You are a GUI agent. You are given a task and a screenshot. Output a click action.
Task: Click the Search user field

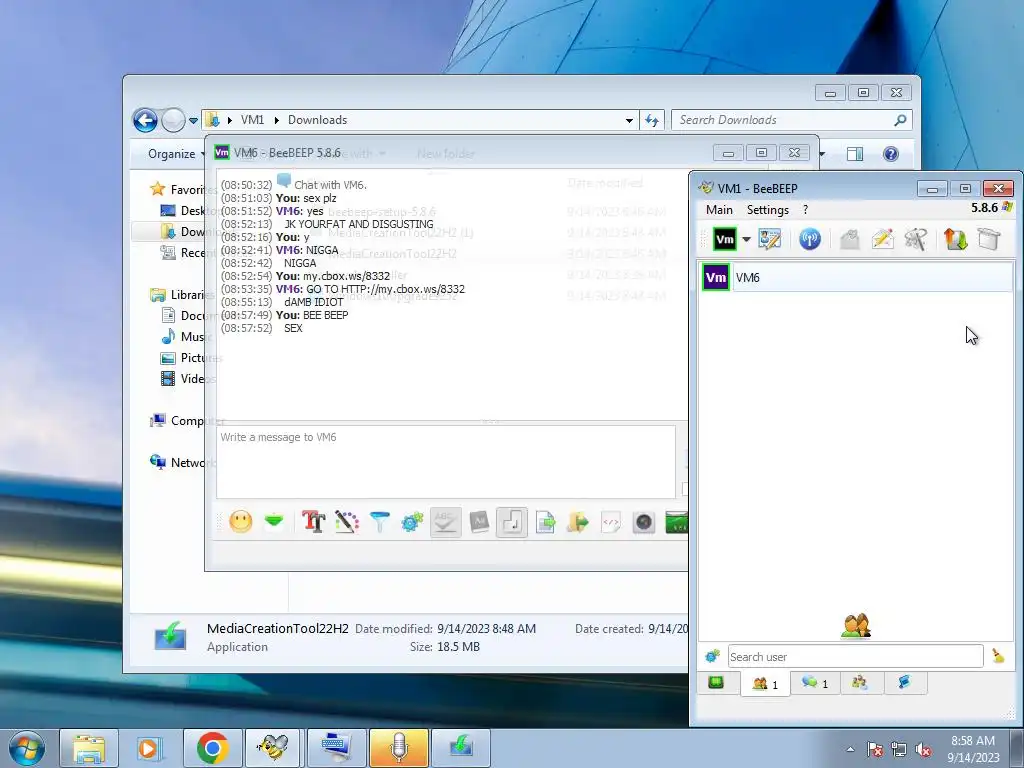pyautogui.click(x=856, y=656)
